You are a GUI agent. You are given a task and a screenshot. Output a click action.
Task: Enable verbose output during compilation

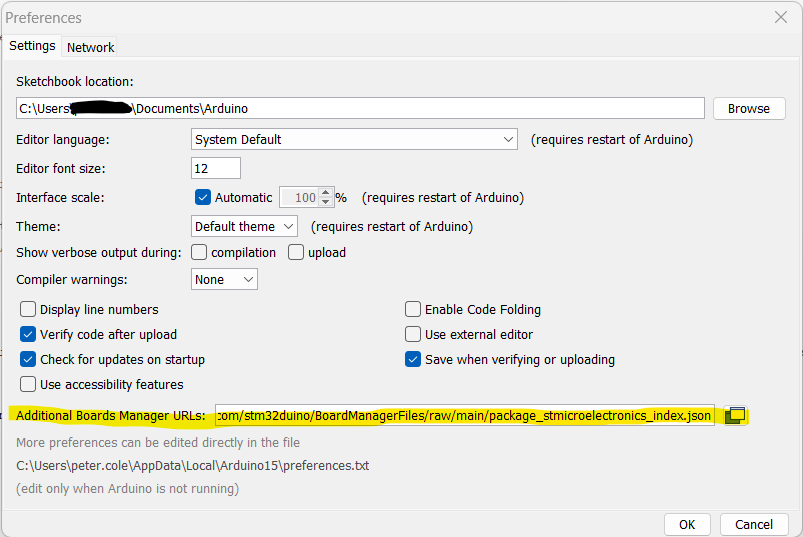[x=199, y=253]
